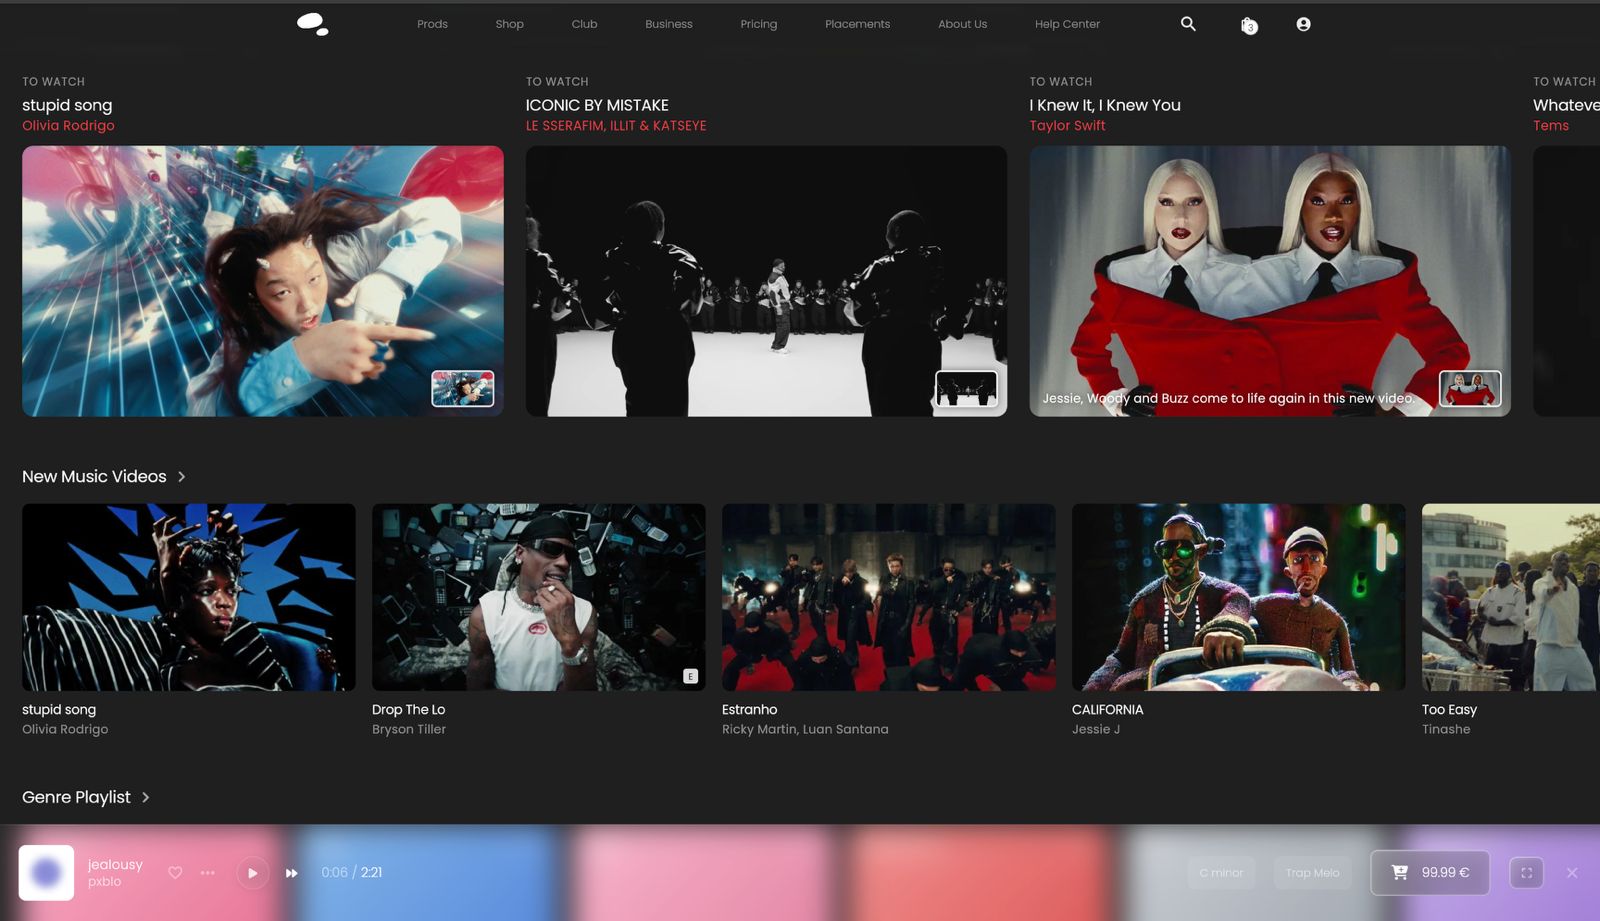The height and width of the screenshot is (921, 1600).
Task: Open the Help Center link
Action: tap(1067, 24)
